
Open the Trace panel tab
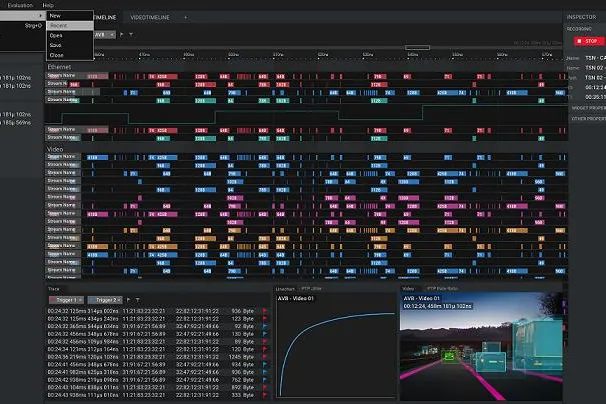pyautogui.click(x=54, y=289)
